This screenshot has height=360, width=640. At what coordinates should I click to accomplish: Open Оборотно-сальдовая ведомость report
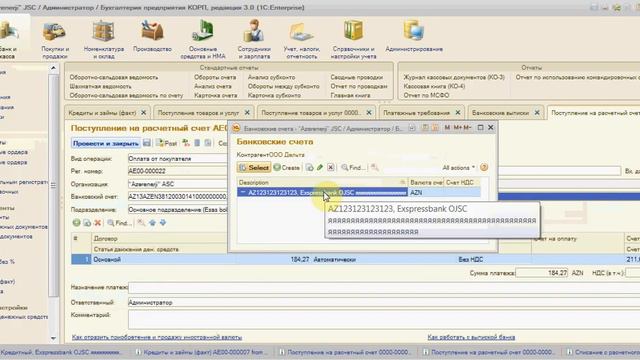point(113,77)
